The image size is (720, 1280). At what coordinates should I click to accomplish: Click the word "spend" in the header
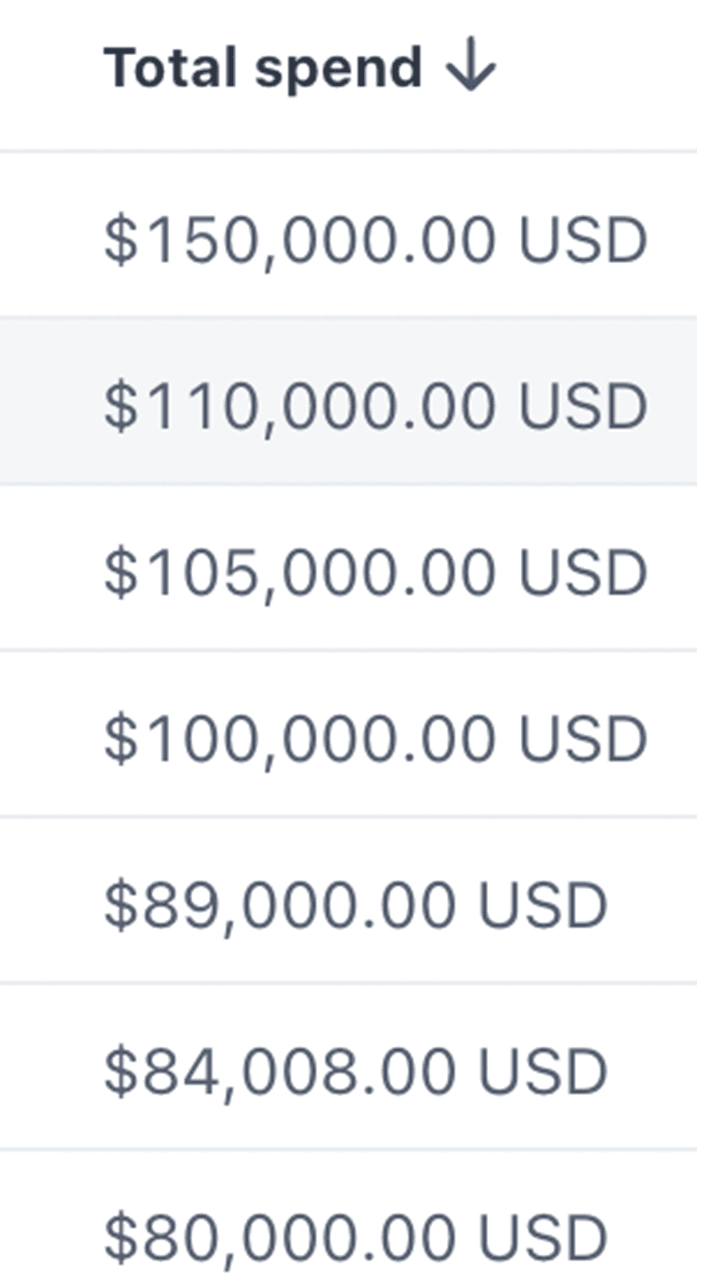coord(338,70)
